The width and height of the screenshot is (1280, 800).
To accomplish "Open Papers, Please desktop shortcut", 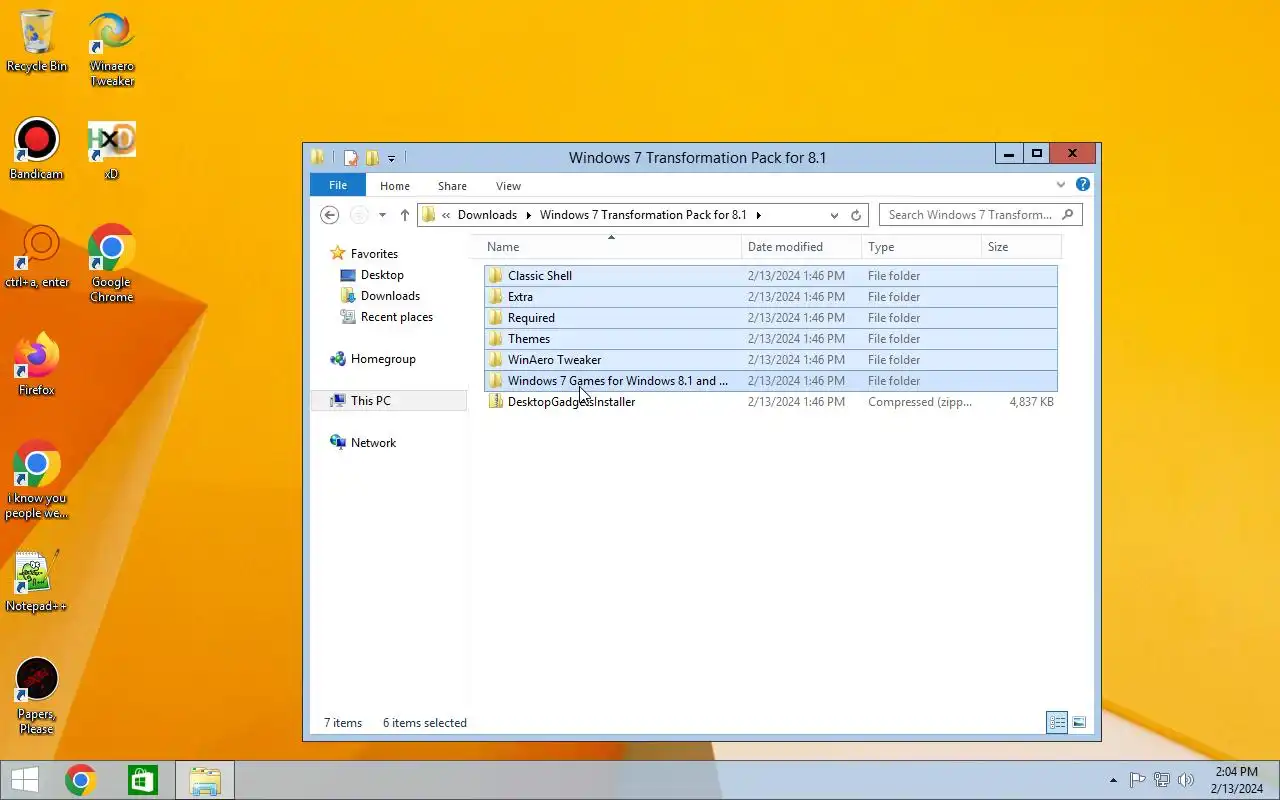I will (x=37, y=696).
